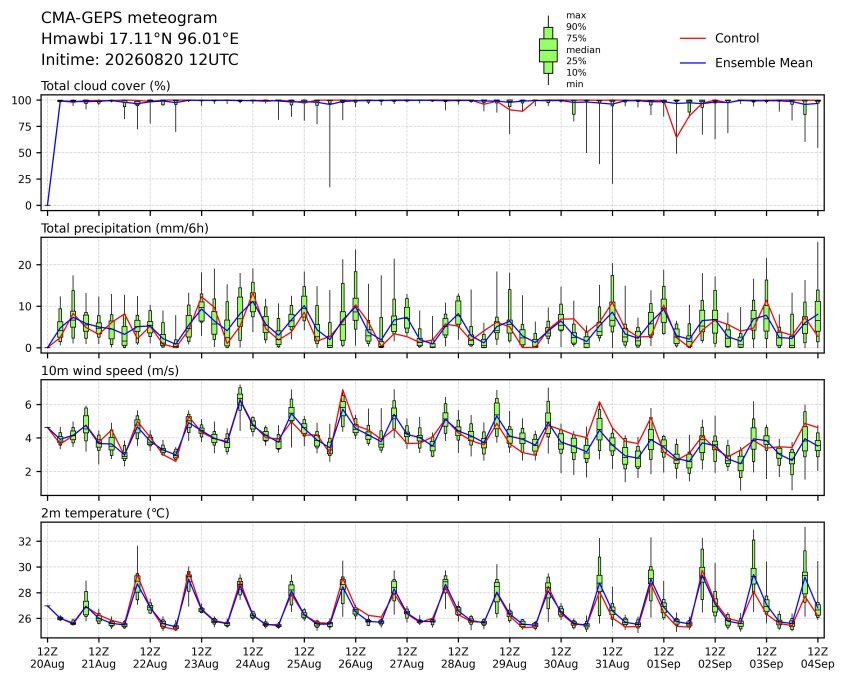846x681 pixels.
Task: Click the '32' tick on temperature axis
Action: tap(26, 541)
